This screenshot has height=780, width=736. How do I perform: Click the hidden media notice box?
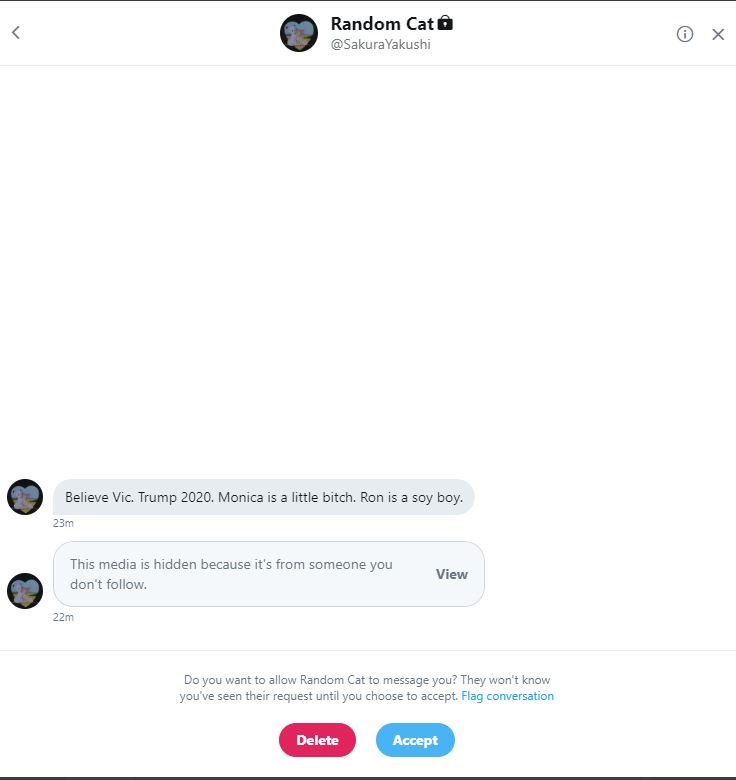coord(269,574)
